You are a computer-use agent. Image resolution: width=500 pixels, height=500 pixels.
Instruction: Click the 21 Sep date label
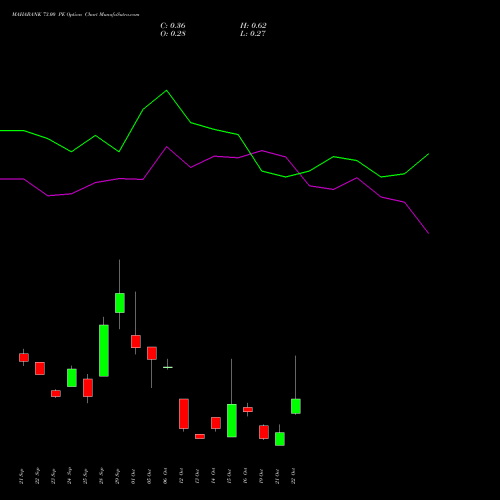coord(22,476)
